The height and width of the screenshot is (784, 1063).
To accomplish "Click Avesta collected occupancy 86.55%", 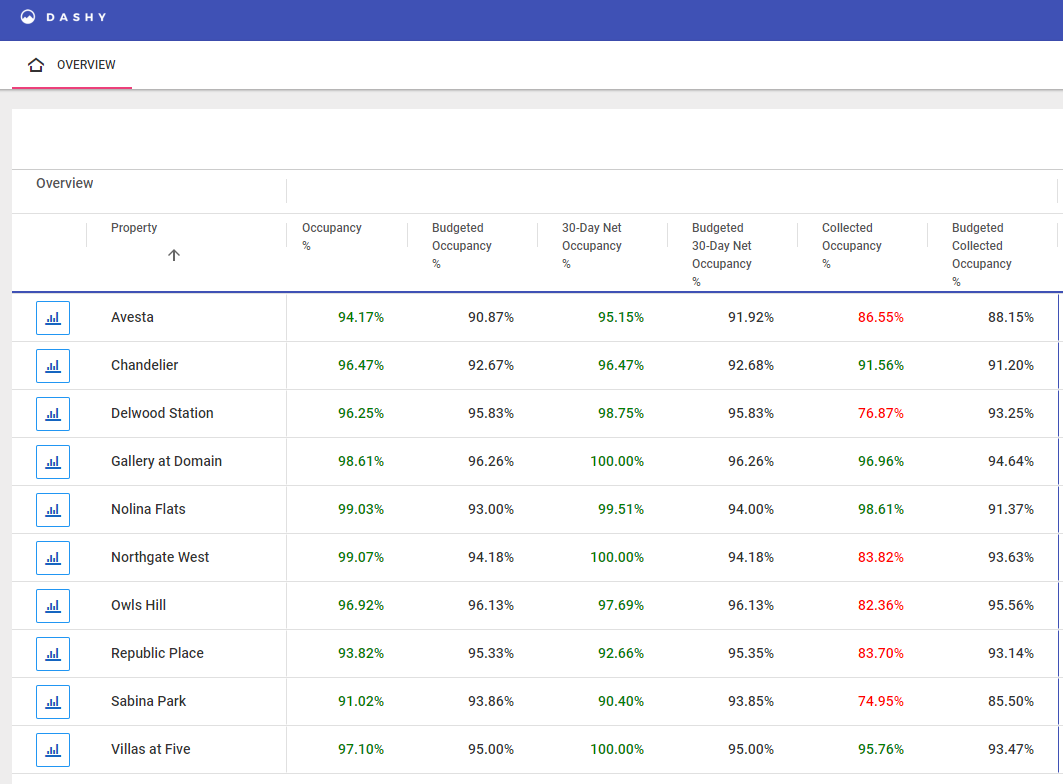I will pyautogui.click(x=881, y=317).
